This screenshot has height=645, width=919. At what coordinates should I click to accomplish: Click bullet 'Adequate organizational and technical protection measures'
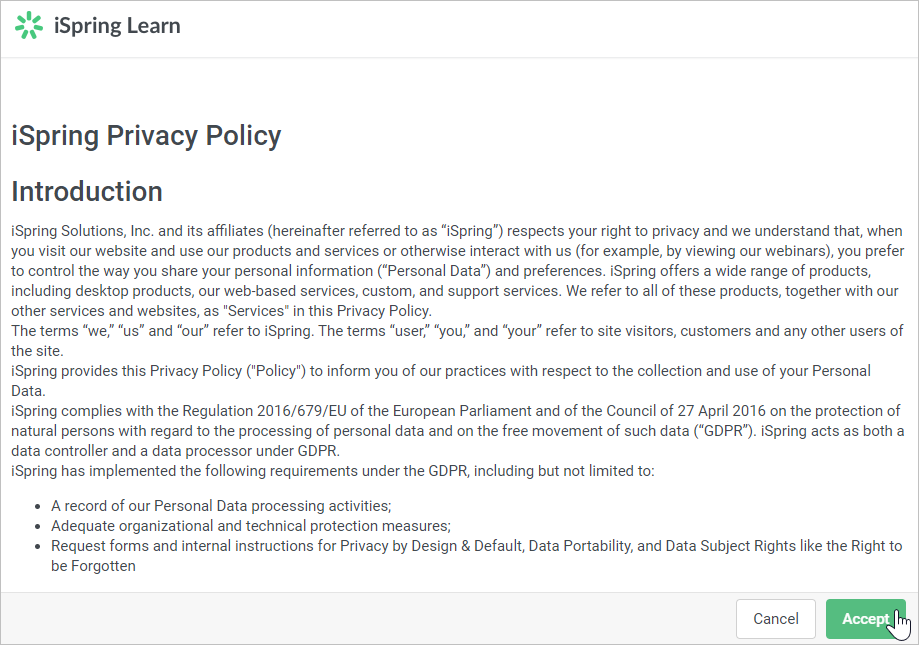pos(251,526)
